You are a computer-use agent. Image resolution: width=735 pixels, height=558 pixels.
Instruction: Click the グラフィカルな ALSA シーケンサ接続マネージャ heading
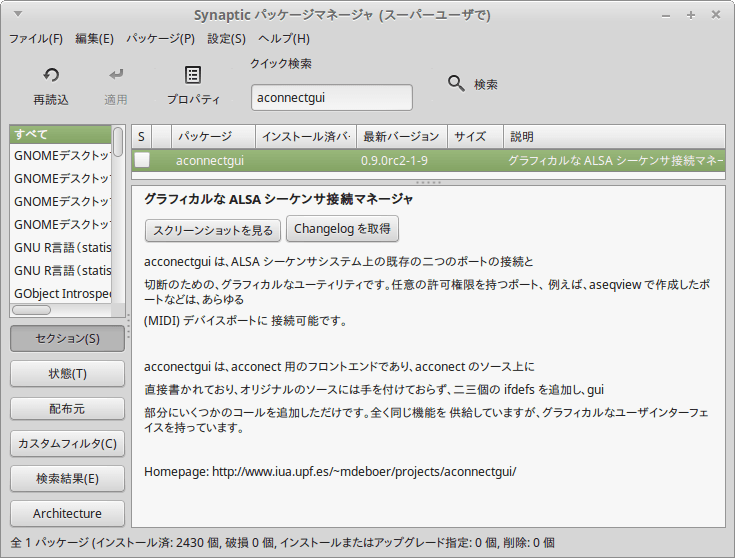click(x=278, y=199)
